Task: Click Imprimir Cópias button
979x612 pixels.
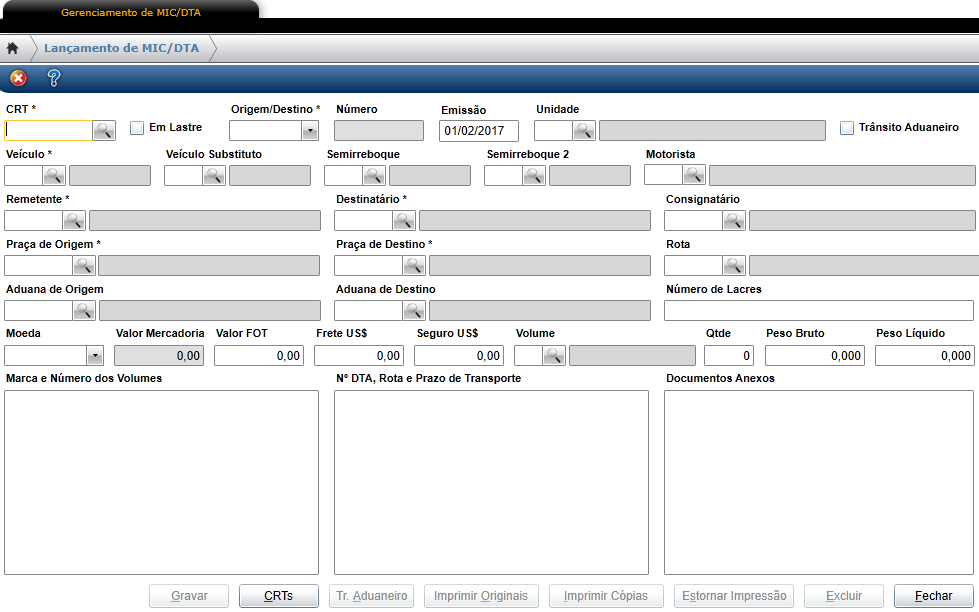Action: [x=606, y=596]
